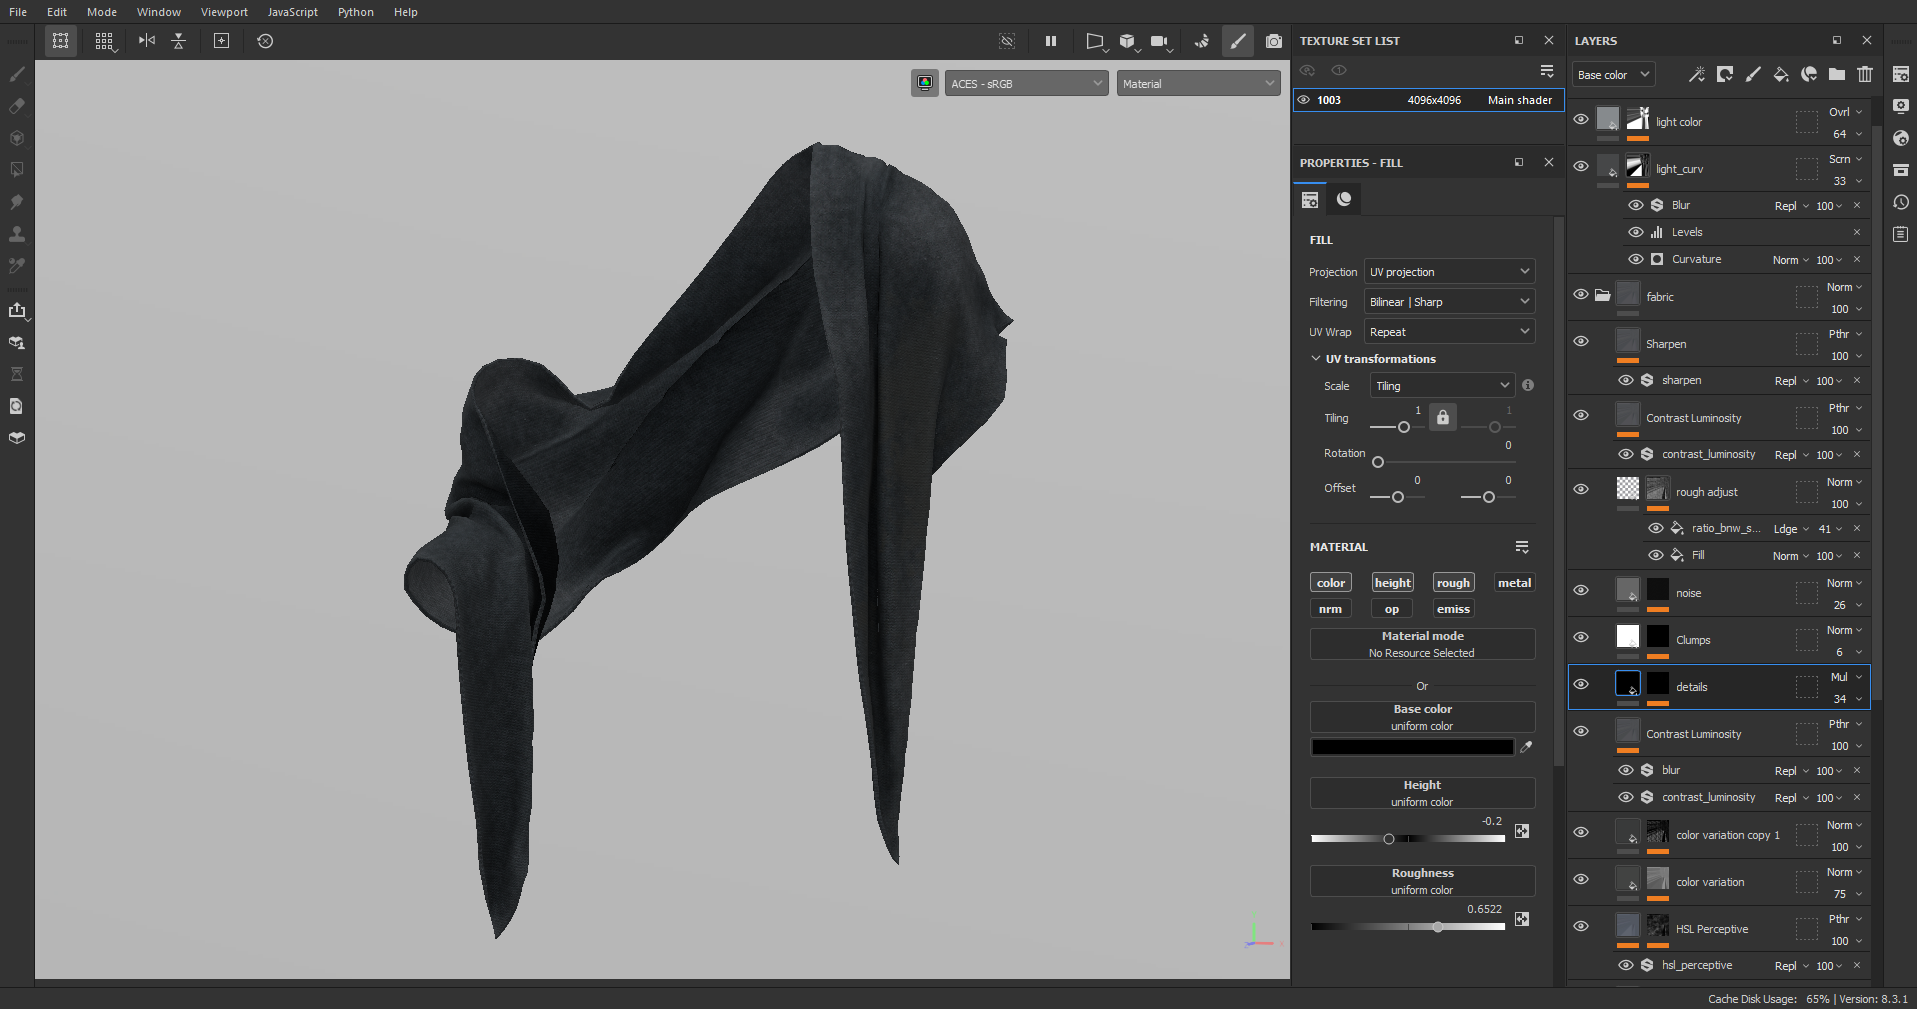1917x1009 pixels.
Task: Toggle visibility of the Clumps layer
Action: coord(1581,638)
